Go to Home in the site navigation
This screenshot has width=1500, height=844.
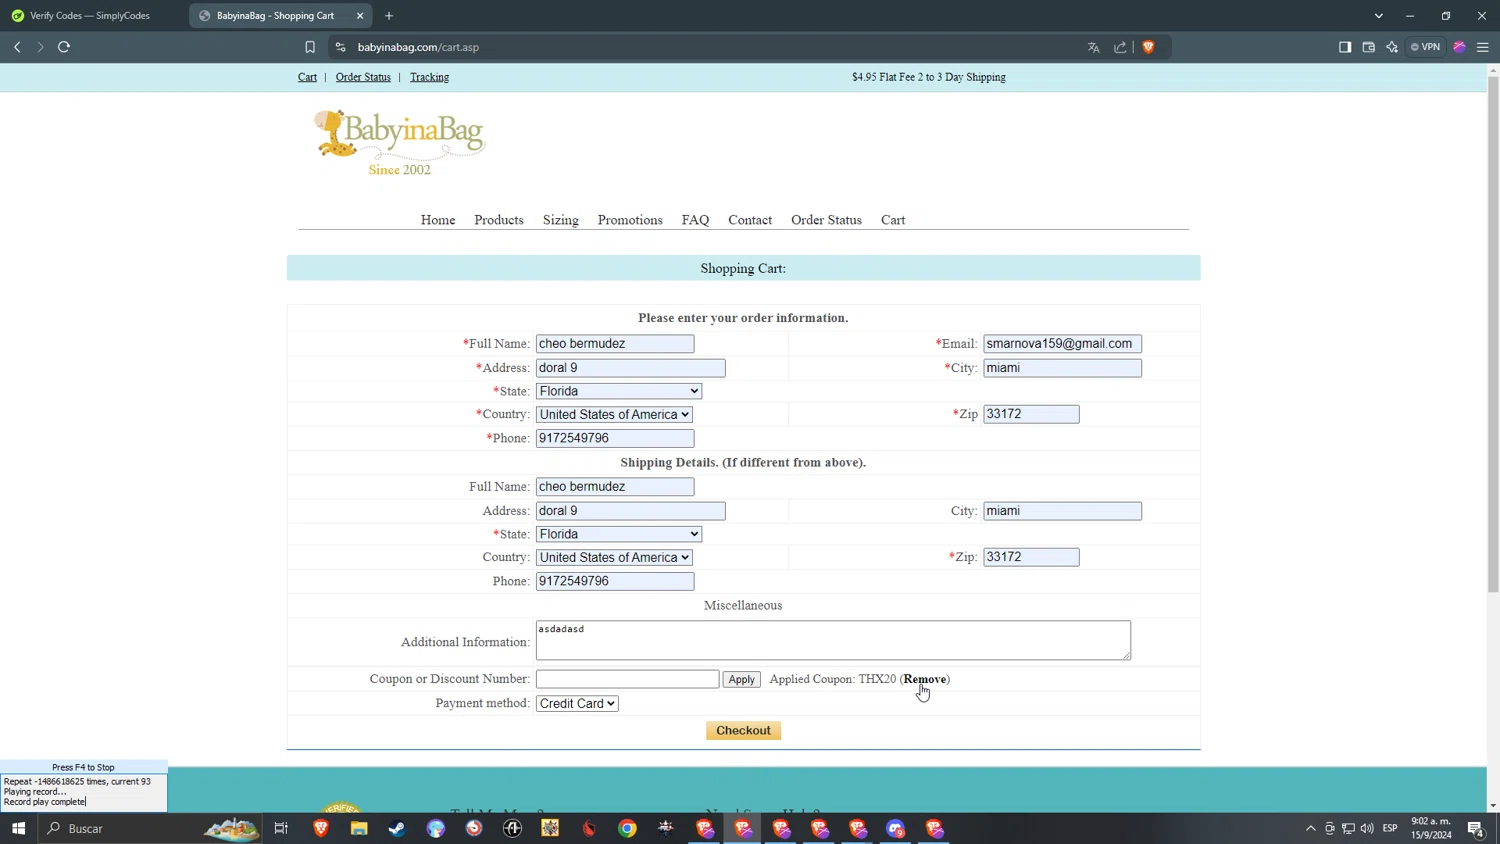(x=438, y=220)
